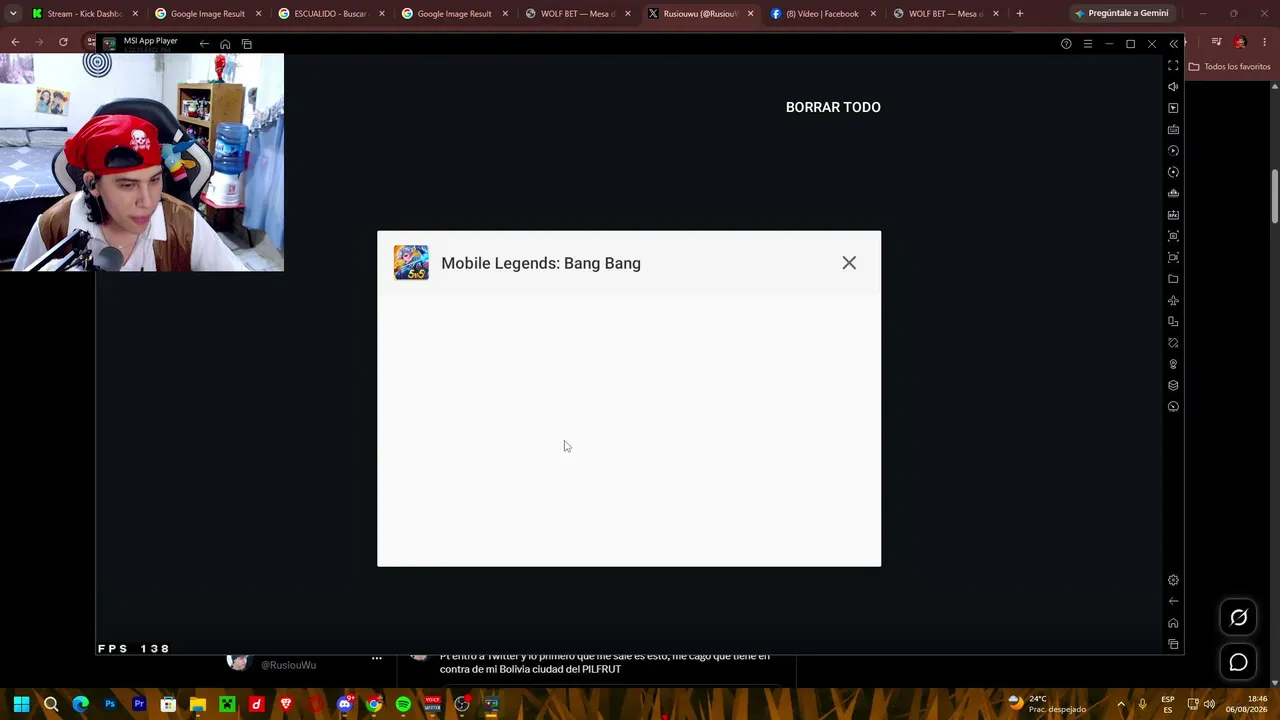Open Spotify from the taskbar
Screen dimensions: 1280x720
coord(403,704)
